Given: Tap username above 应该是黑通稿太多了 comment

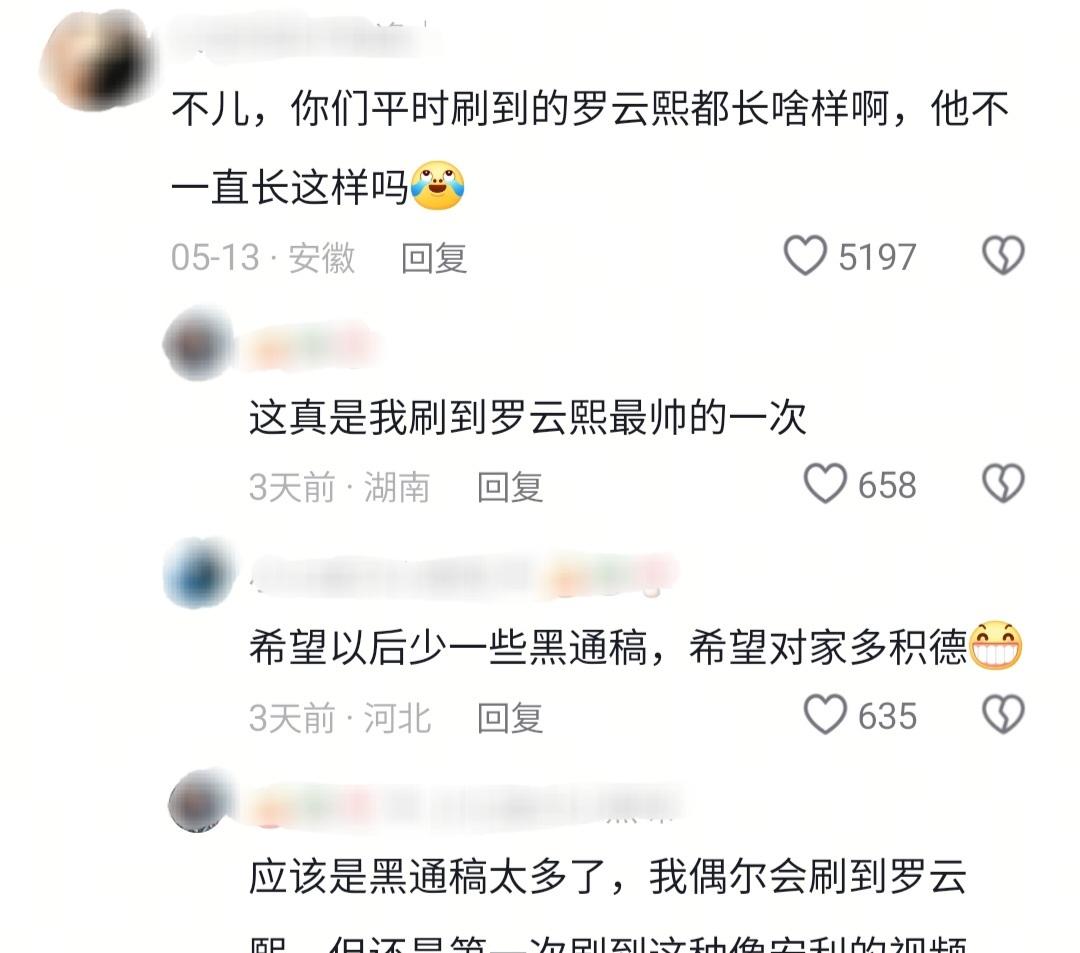Looking at the screenshot, I should point(463,804).
